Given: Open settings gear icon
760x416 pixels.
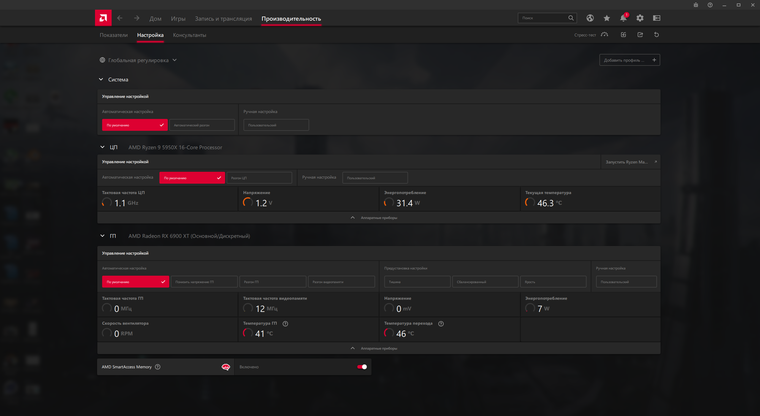Looking at the screenshot, I should [640, 18].
